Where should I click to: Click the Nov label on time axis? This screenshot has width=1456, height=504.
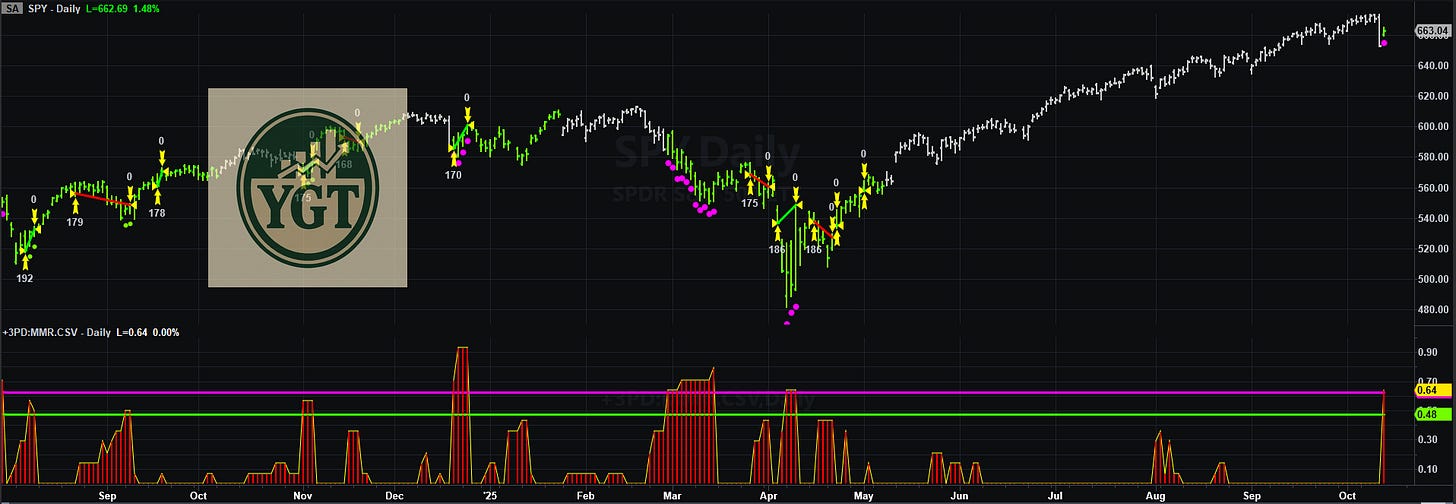pyautogui.click(x=303, y=495)
